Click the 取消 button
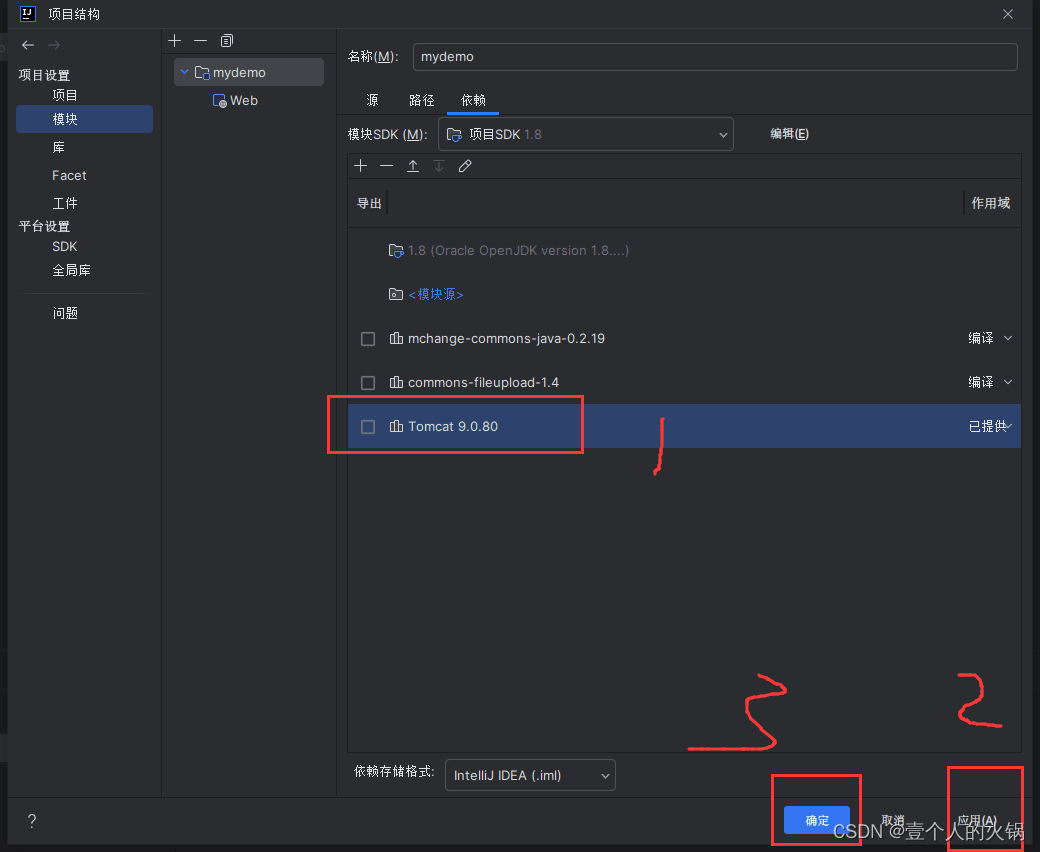This screenshot has width=1040, height=852. pyautogui.click(x=893, y=820)
